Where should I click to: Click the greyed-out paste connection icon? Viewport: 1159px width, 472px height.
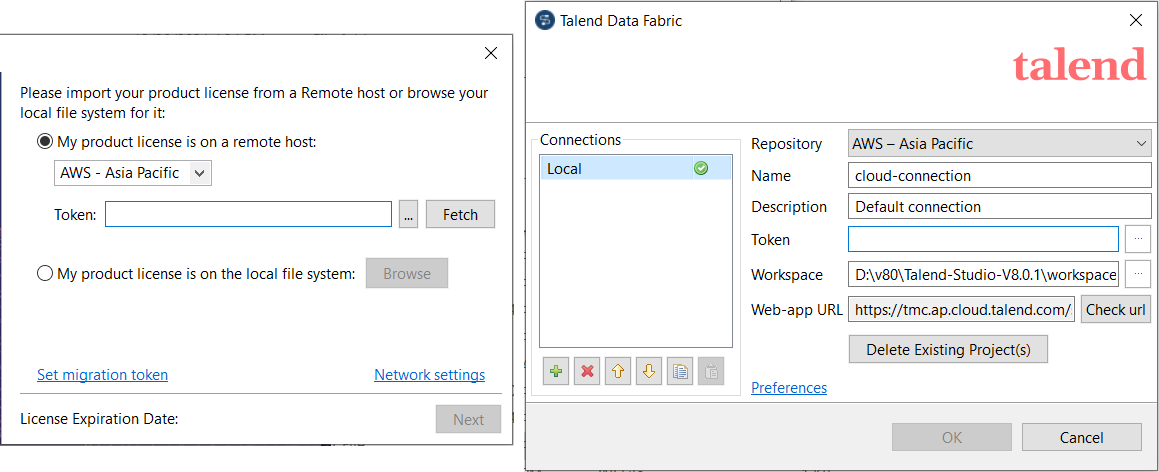tap(710, 371)
